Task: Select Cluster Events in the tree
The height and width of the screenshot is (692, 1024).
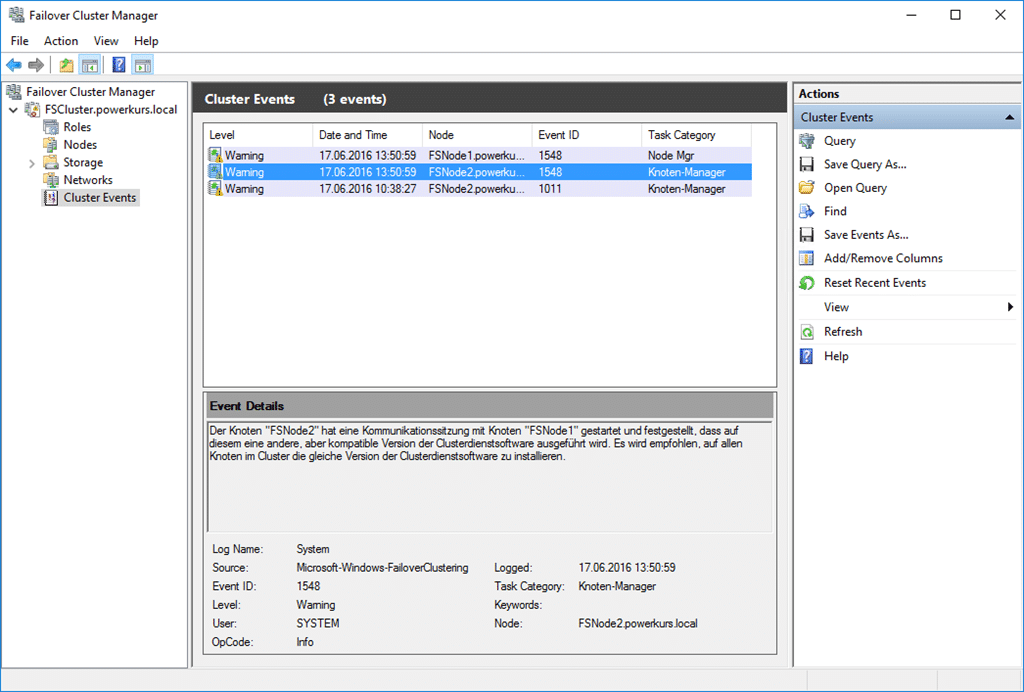Action: click(99, 198)
